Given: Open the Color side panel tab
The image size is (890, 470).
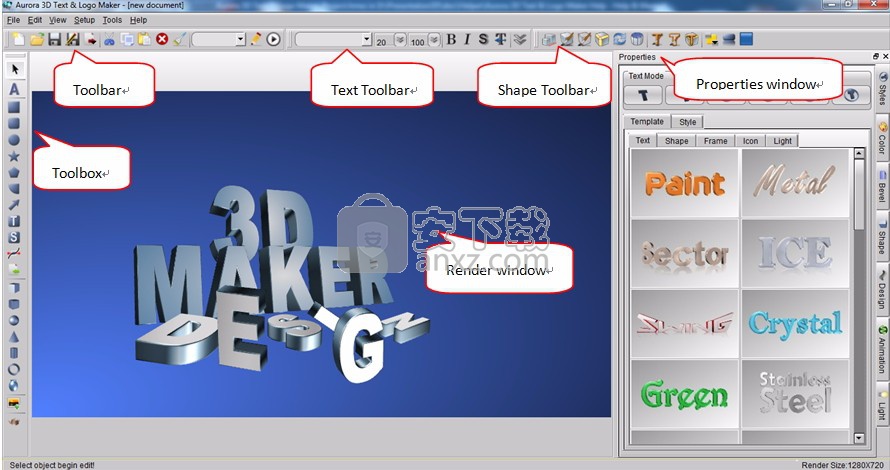Looking at the screenshot, I should (883, 139).
